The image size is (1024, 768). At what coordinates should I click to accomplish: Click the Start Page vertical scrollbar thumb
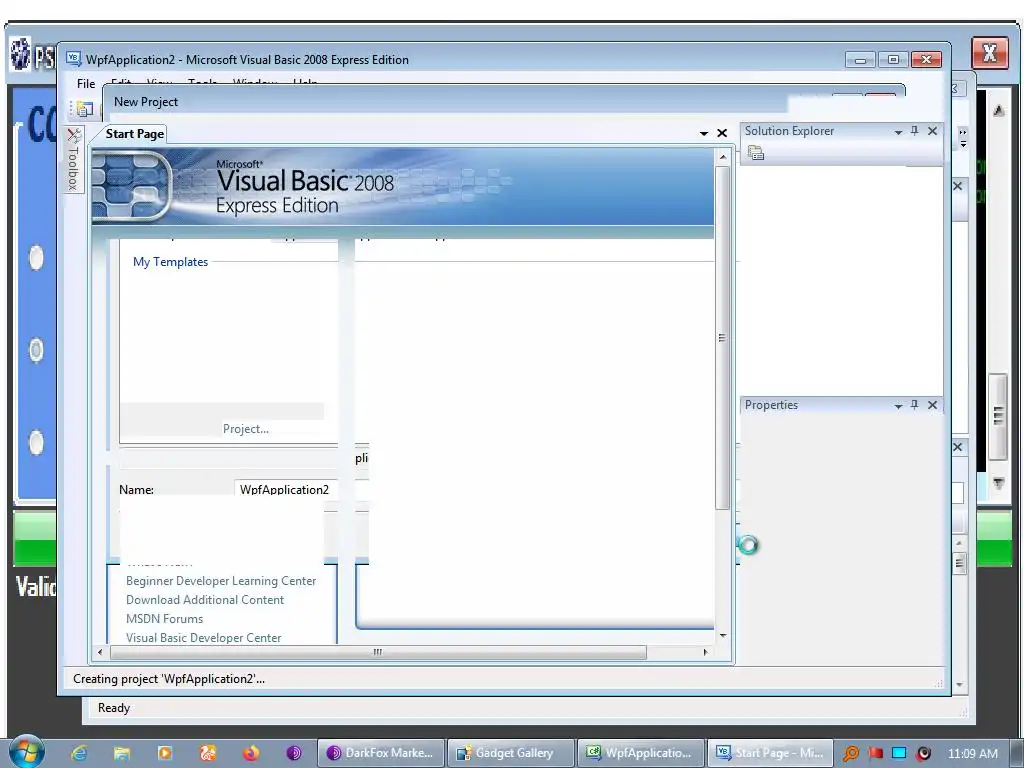click(722, 338)
